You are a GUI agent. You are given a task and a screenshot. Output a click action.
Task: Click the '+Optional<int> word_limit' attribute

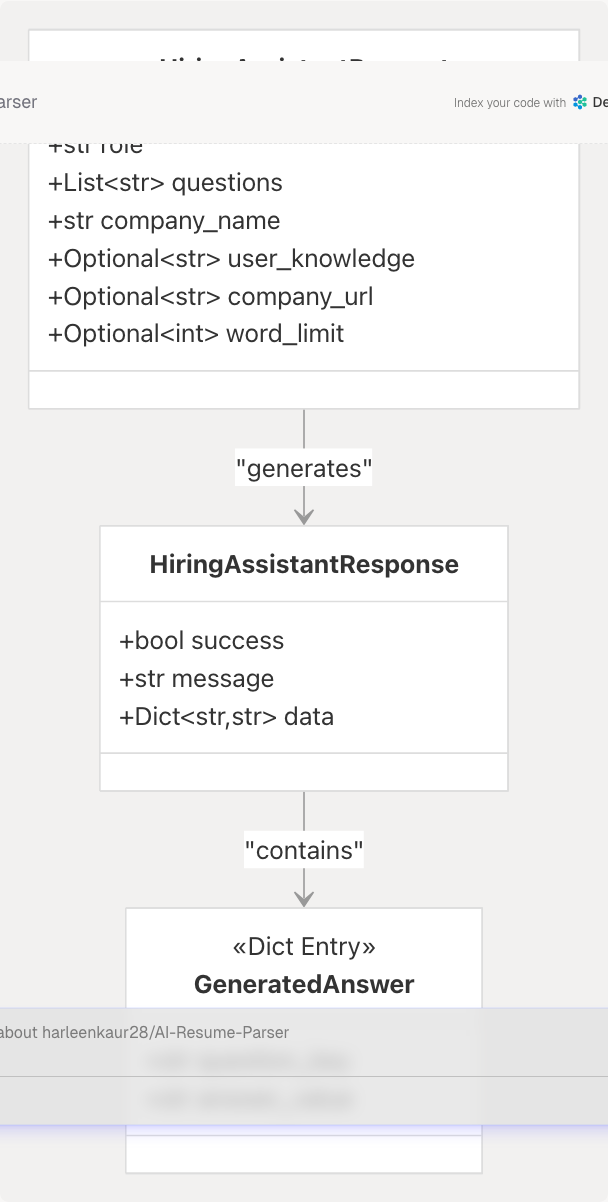(196, 334)
